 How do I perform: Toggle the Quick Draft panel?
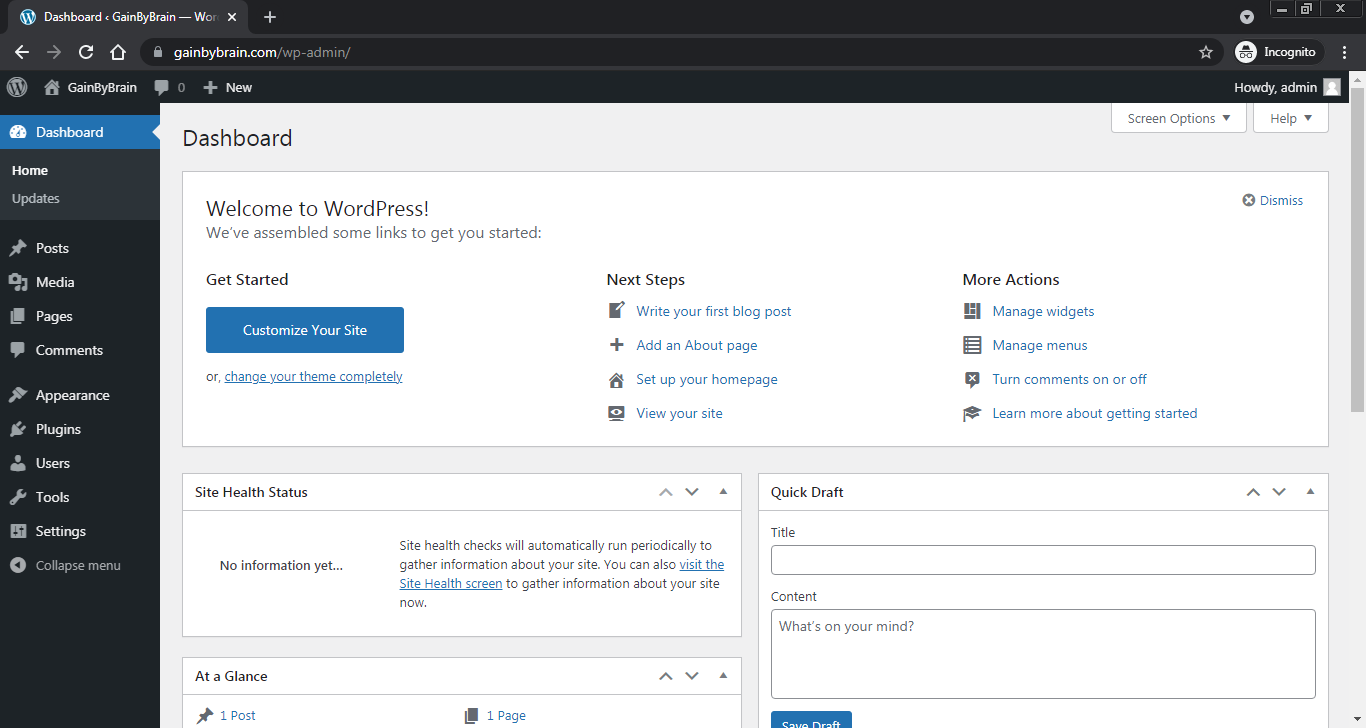pos(1310,492)
